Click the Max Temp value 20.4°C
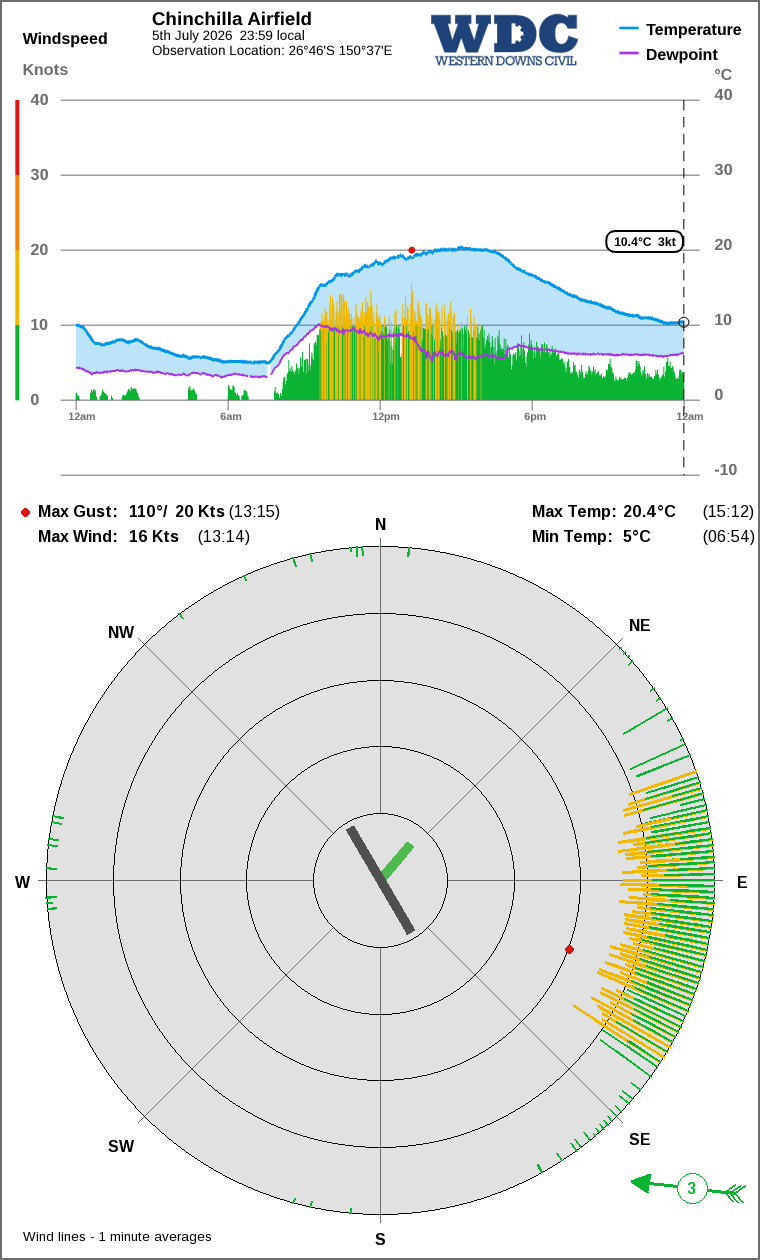 pos(650,511)
